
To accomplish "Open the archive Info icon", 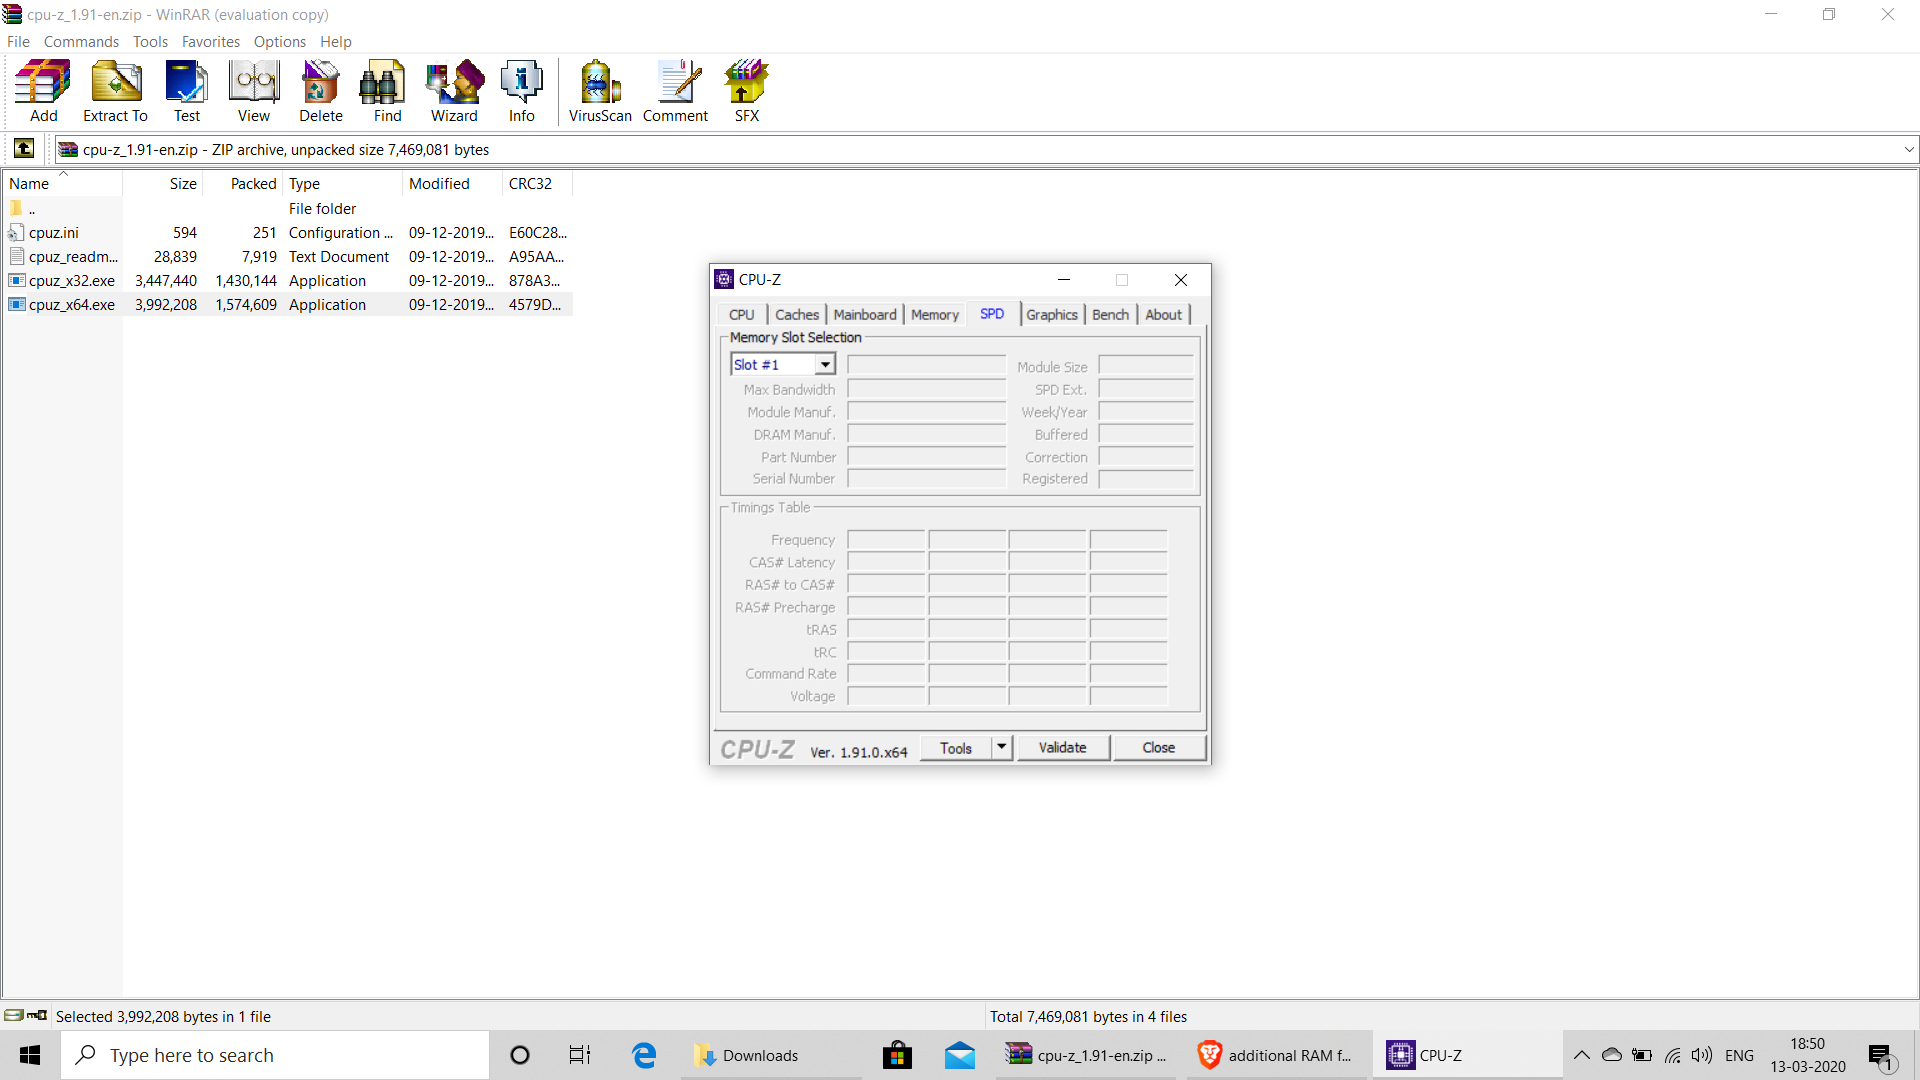I will [x=521, y=91].
